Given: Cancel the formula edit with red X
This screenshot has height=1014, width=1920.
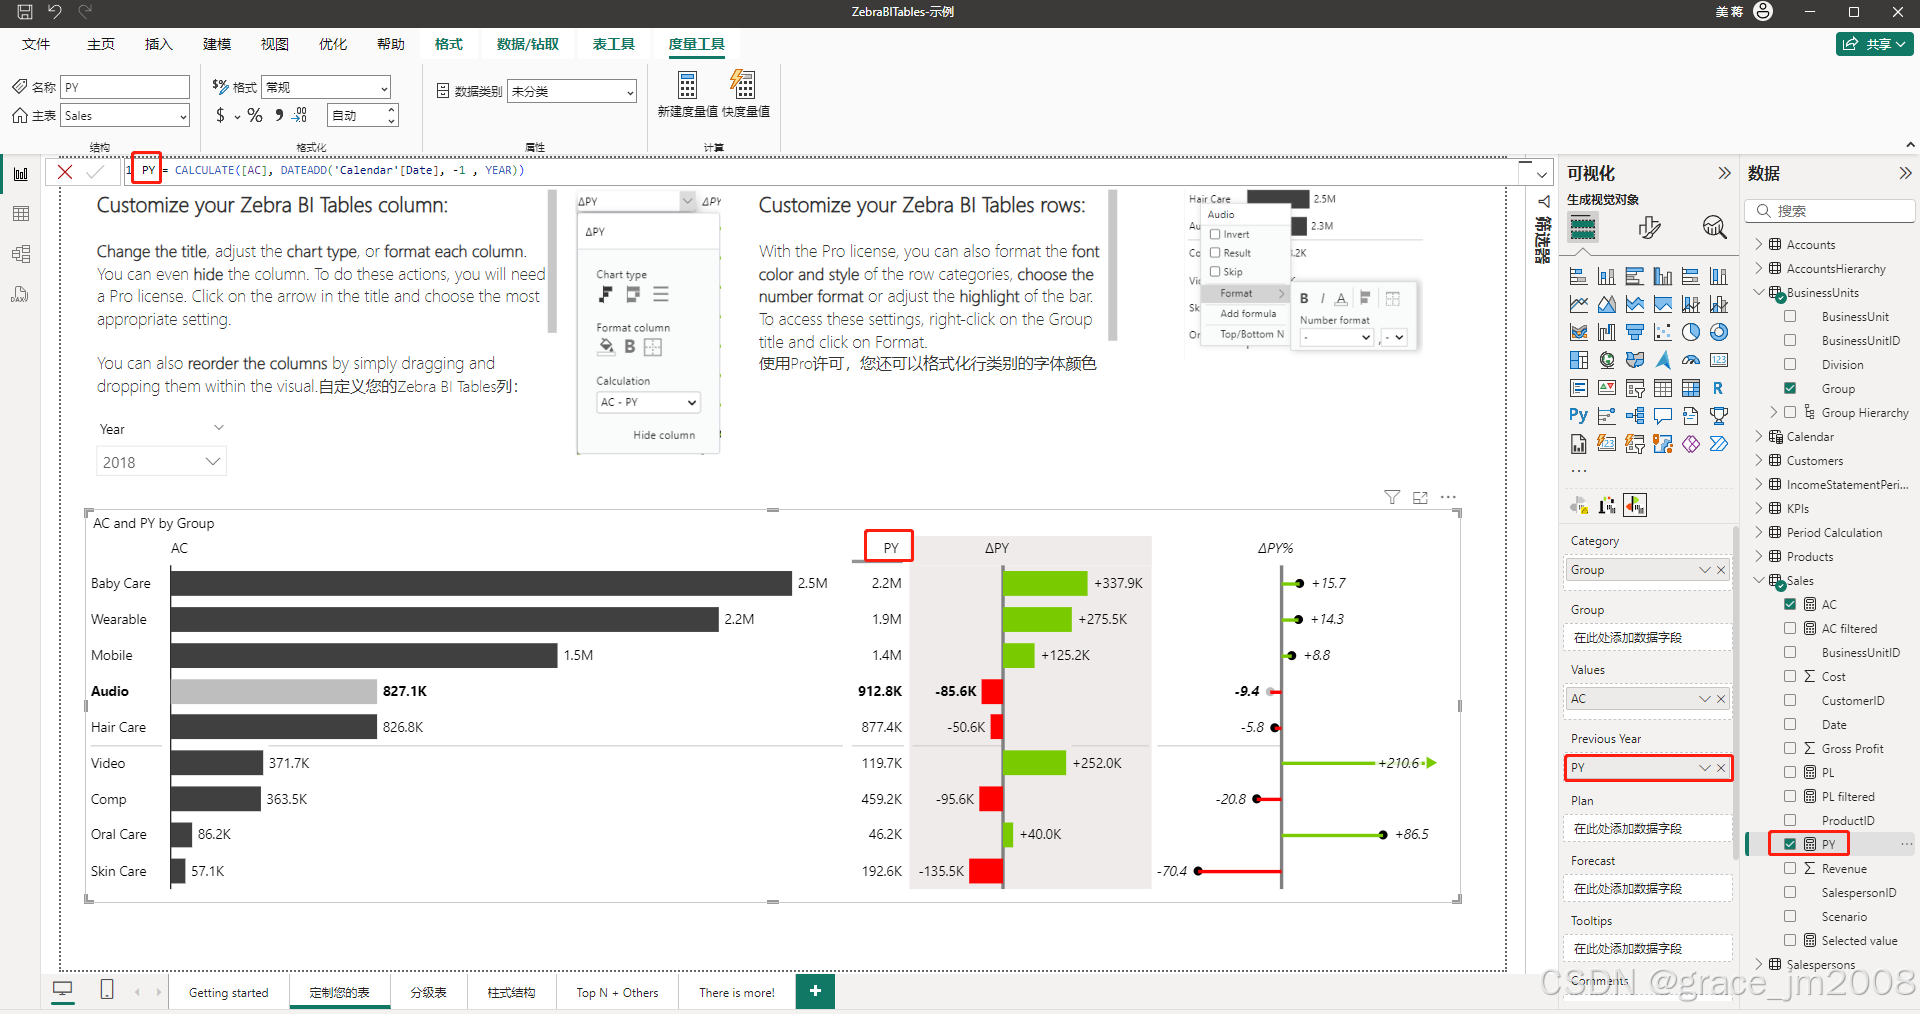Looking at the screenshot, I should click(x=65, y=172).
